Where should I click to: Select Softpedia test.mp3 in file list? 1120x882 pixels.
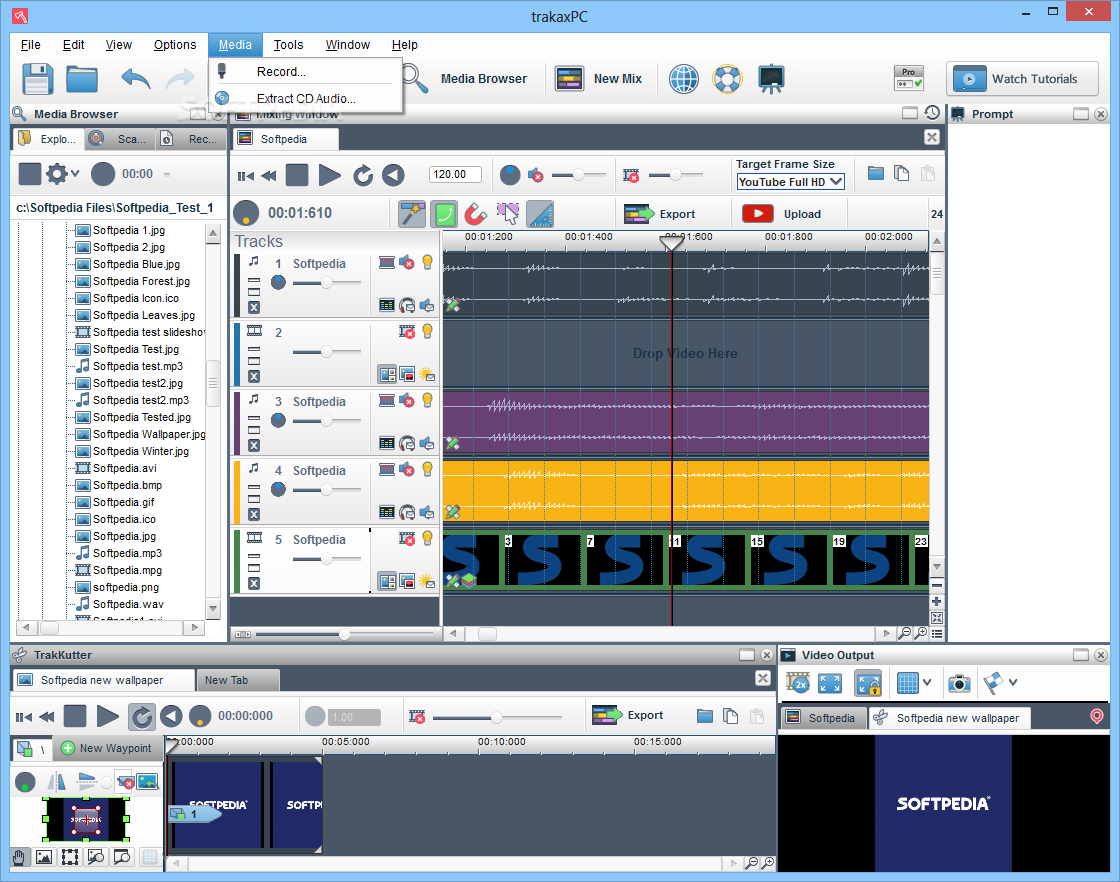tap(138, 366)
